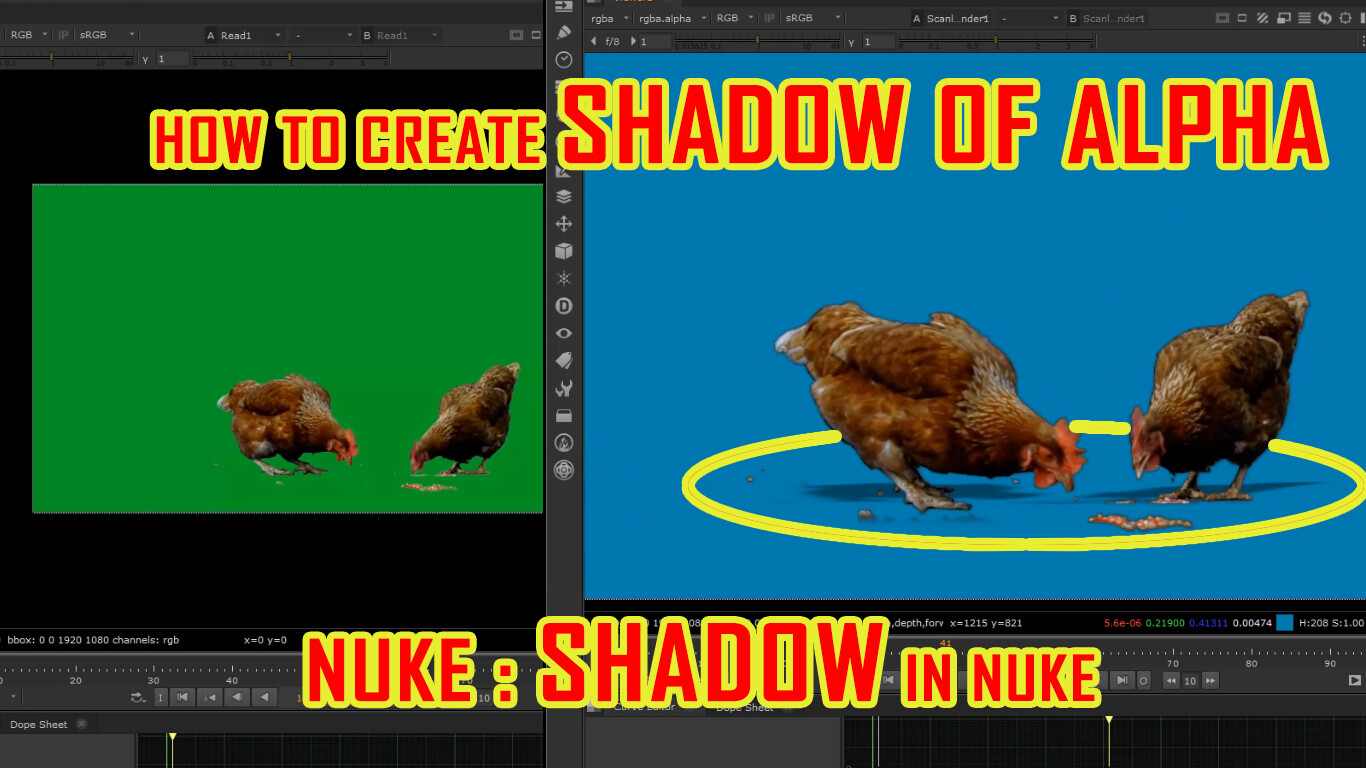1366x768 pixels.
Task: Click the blue sampled color swatch
Action: [x=1284, y=622]
